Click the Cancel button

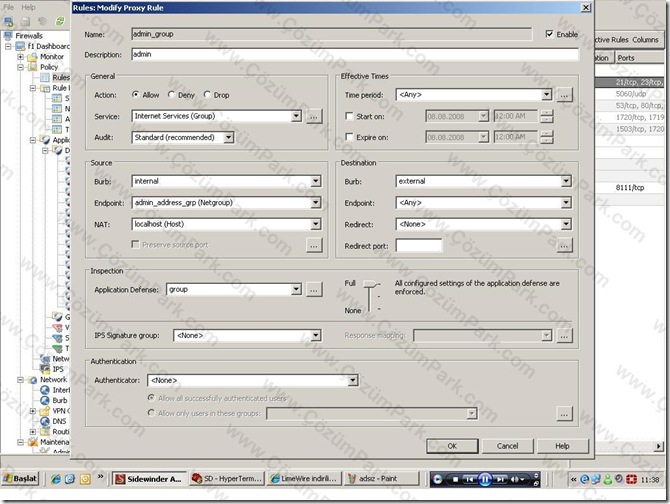click(x=508, y=446)
